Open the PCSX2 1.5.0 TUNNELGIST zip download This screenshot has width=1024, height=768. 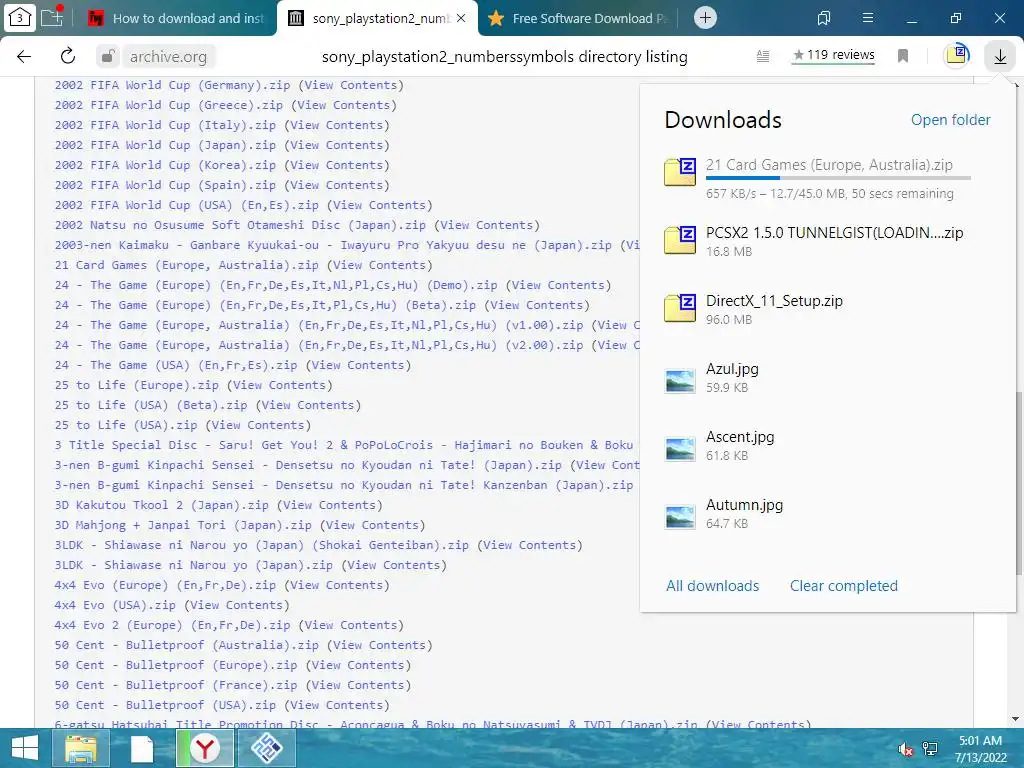click(834, 232)
